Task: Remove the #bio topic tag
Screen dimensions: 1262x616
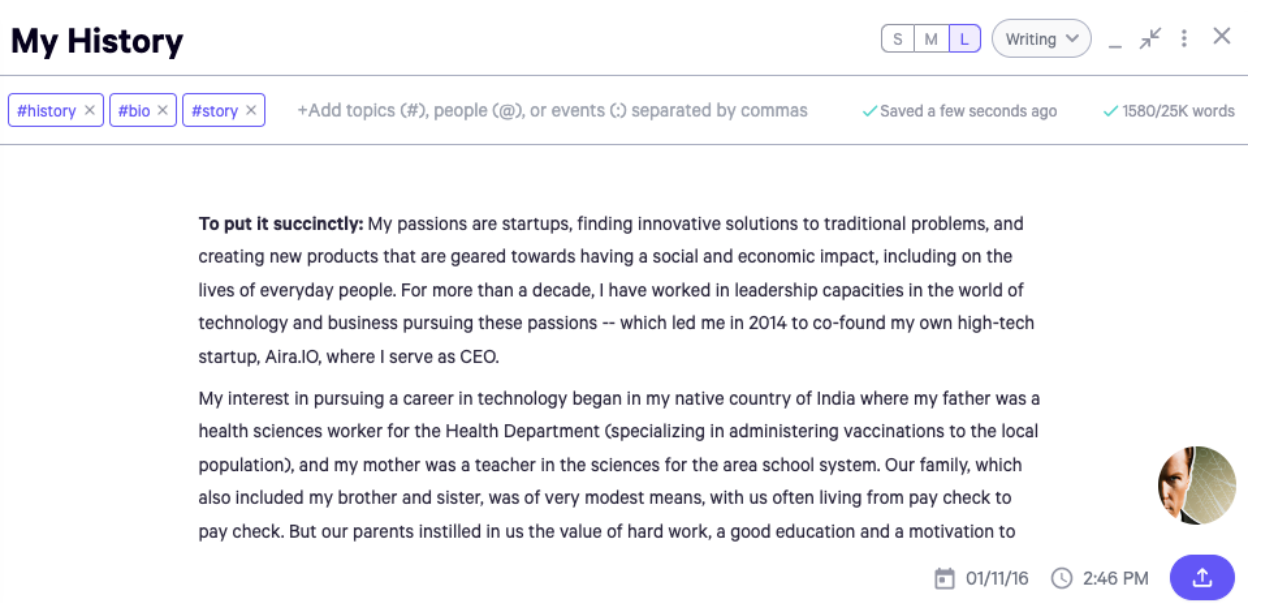Action: (x=163, y=111)
